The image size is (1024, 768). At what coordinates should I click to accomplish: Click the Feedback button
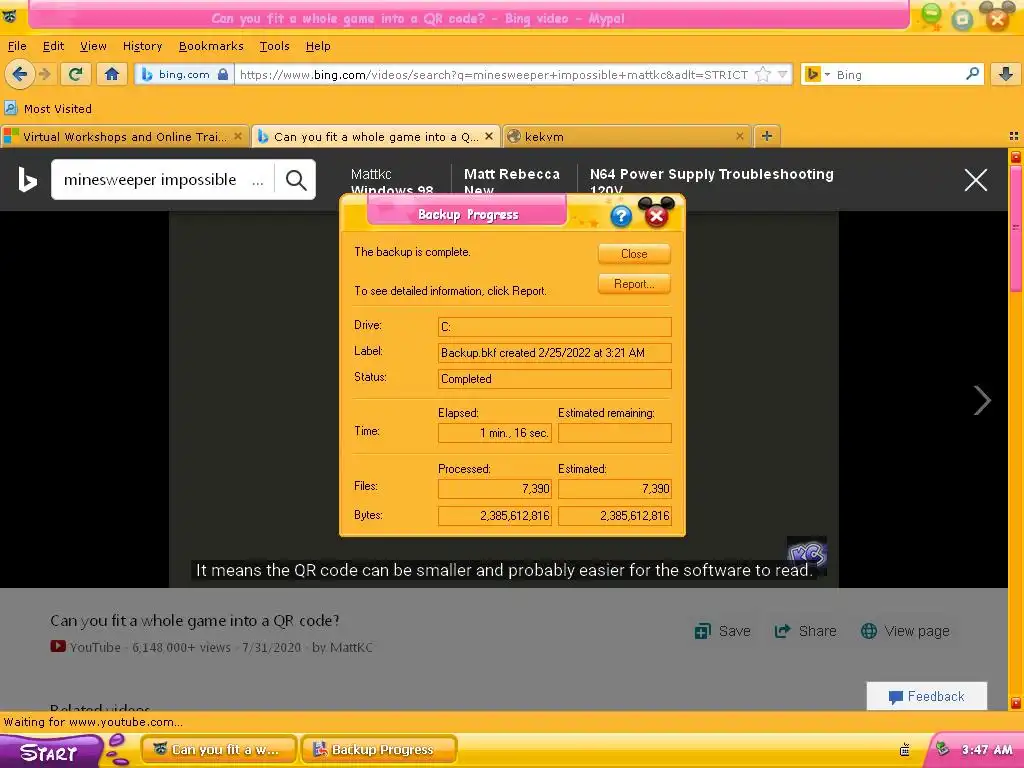[927, 696]
